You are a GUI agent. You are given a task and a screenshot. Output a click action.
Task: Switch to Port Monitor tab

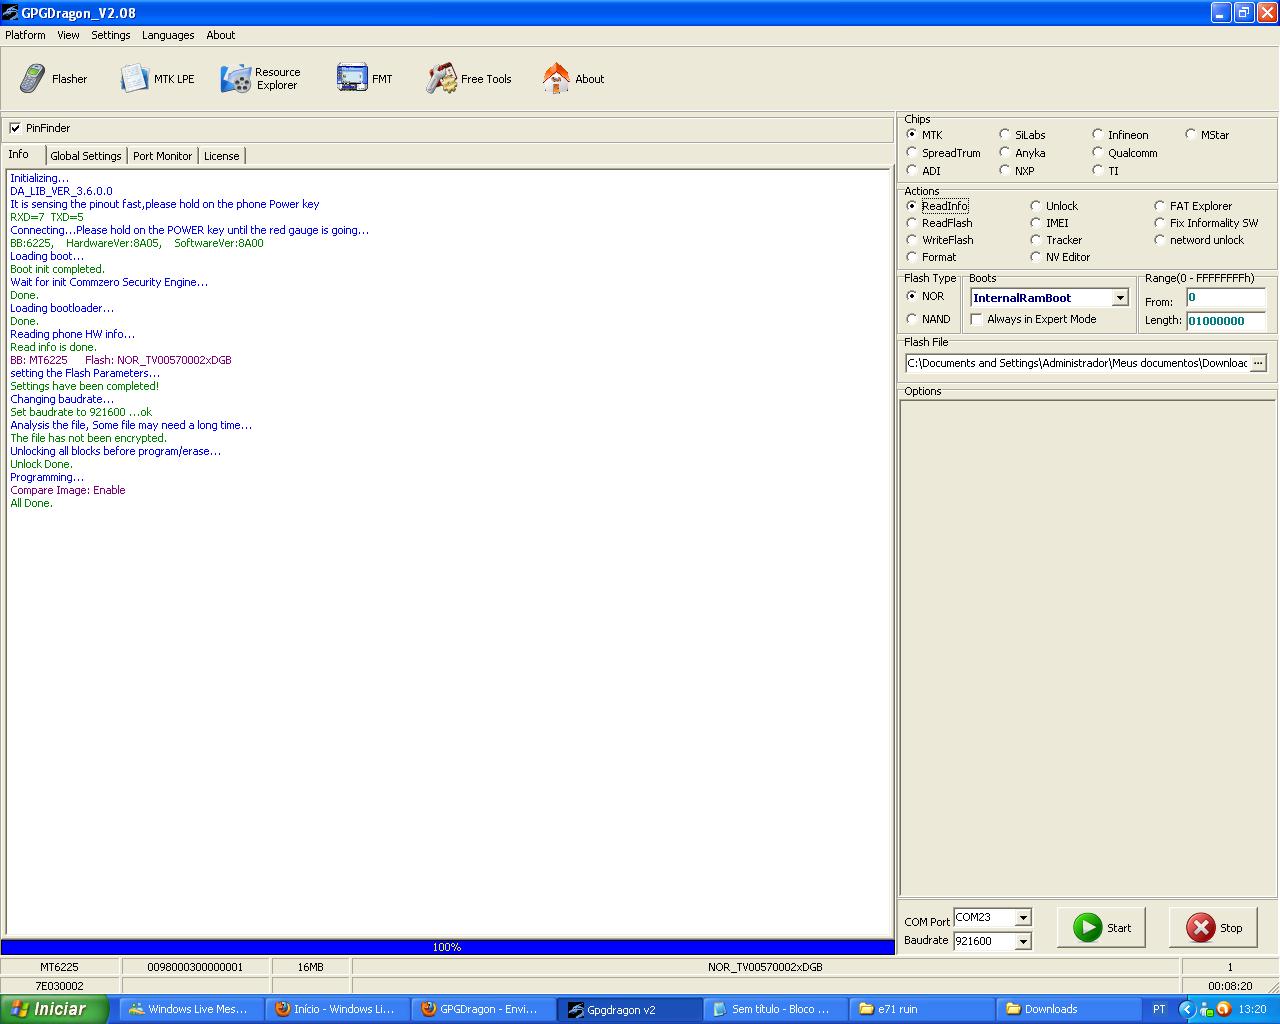[162, 156]
